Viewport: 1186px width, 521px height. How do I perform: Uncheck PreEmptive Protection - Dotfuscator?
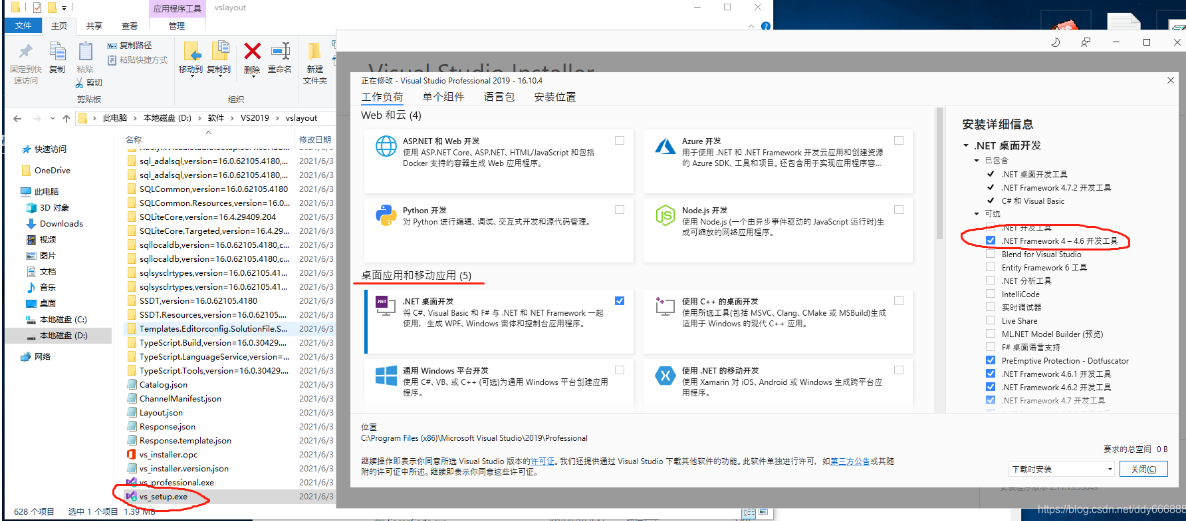(991, 361)
